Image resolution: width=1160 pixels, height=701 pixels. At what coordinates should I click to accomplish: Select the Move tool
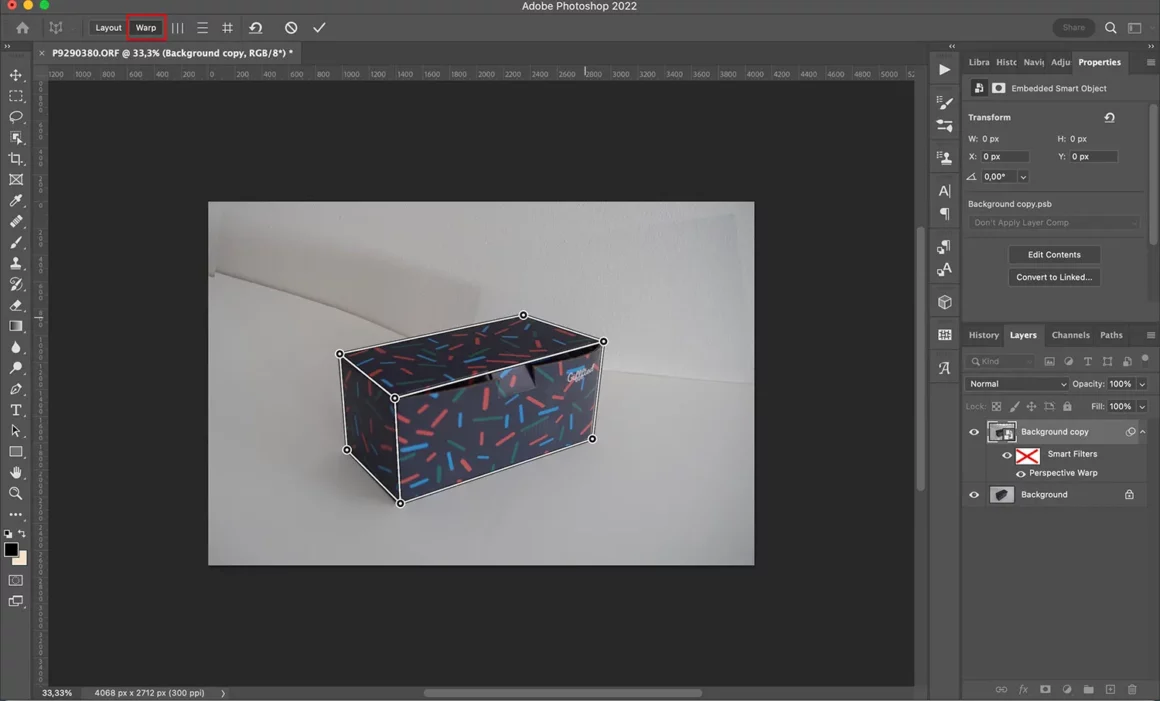[x=16, y=75]
